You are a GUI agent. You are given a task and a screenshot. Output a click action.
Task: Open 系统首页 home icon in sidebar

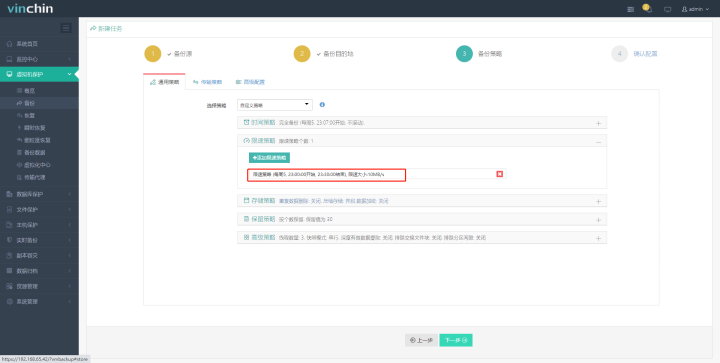coord(10,44)
